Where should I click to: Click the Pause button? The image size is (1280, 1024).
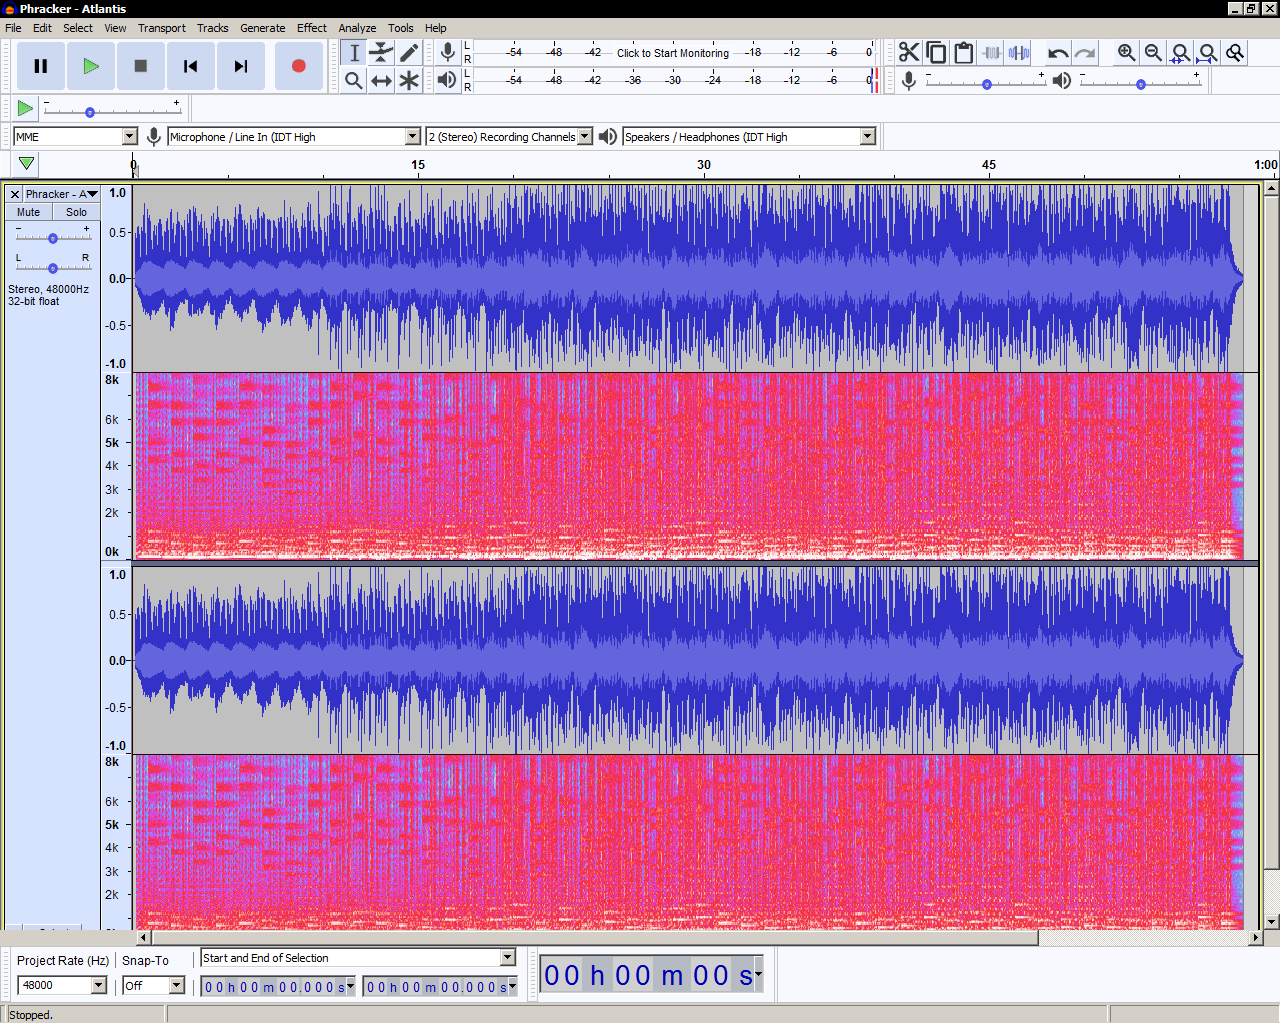(41, 66)
